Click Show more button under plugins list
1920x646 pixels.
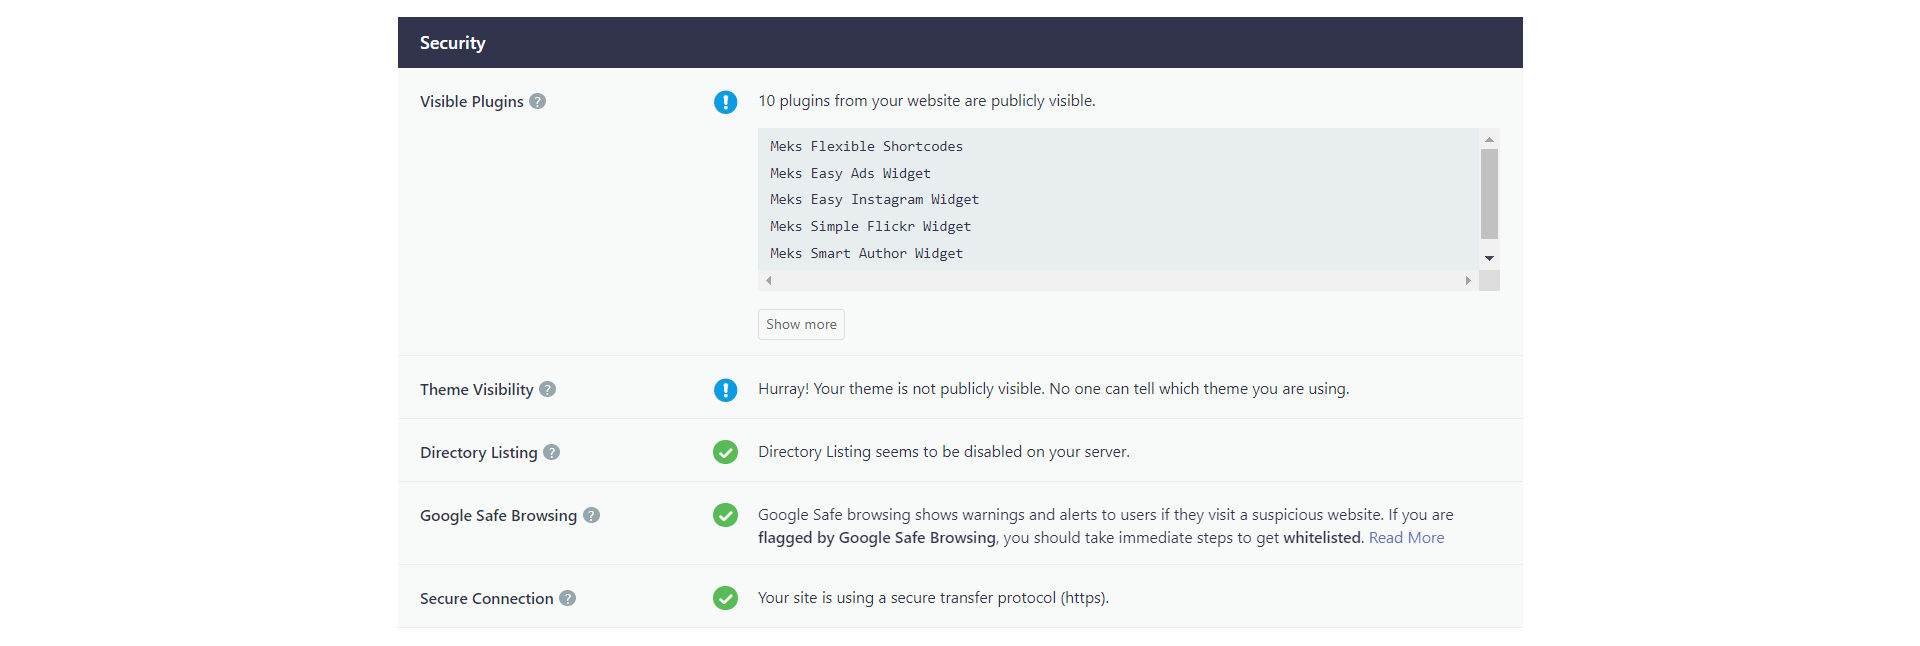click(801, 324)
